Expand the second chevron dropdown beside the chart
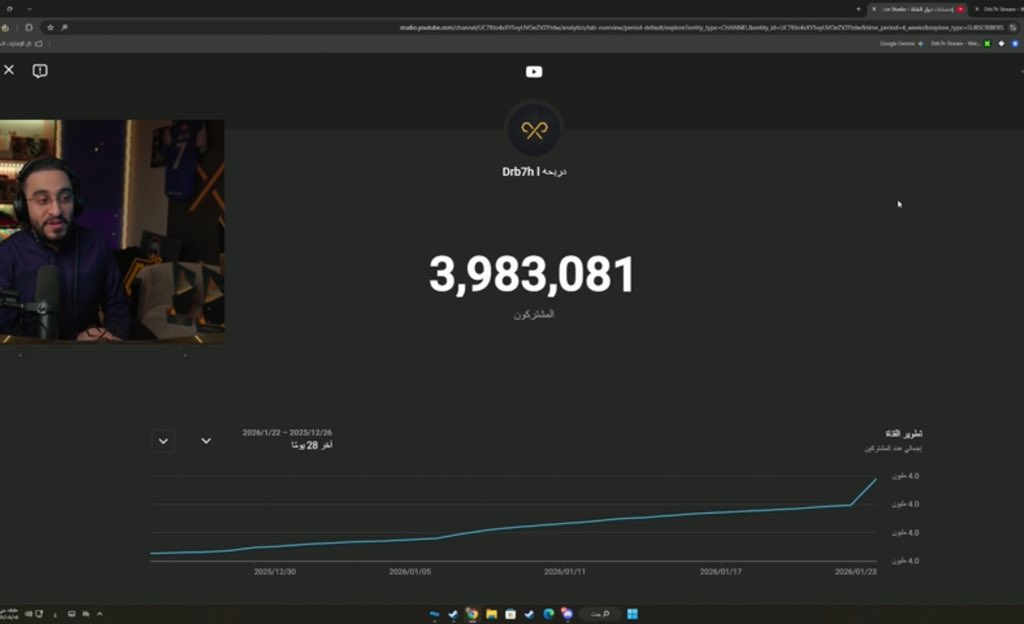The width and height of the screenshot is (1024, 624). point(206,440)
